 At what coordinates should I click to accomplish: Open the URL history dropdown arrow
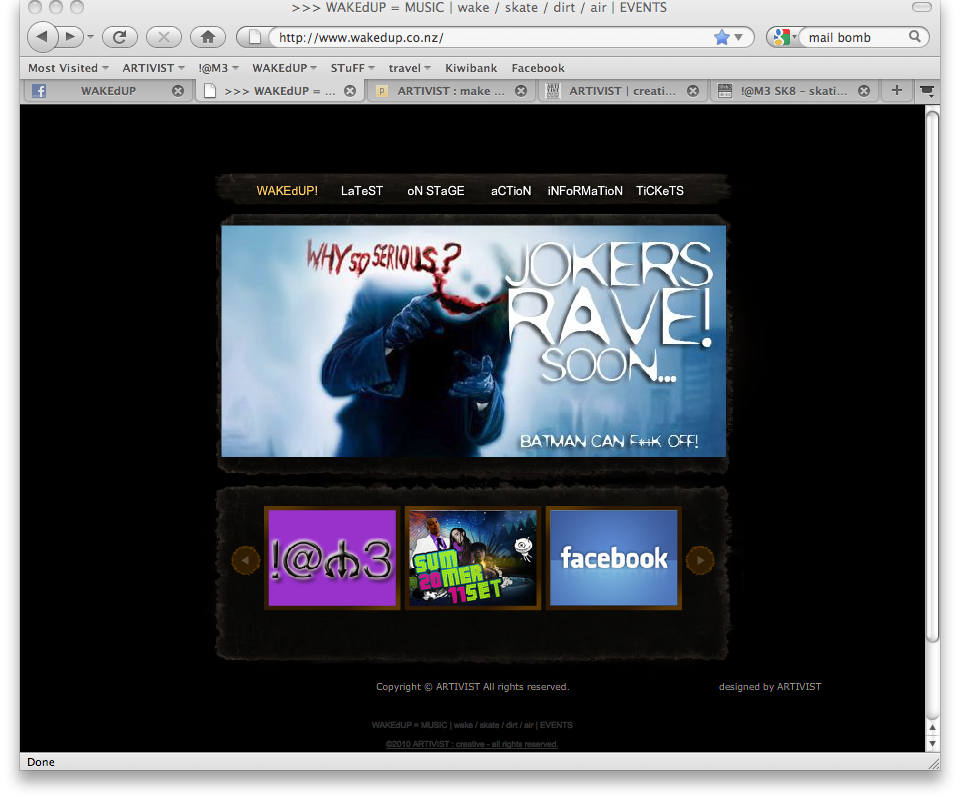point(738,37)
